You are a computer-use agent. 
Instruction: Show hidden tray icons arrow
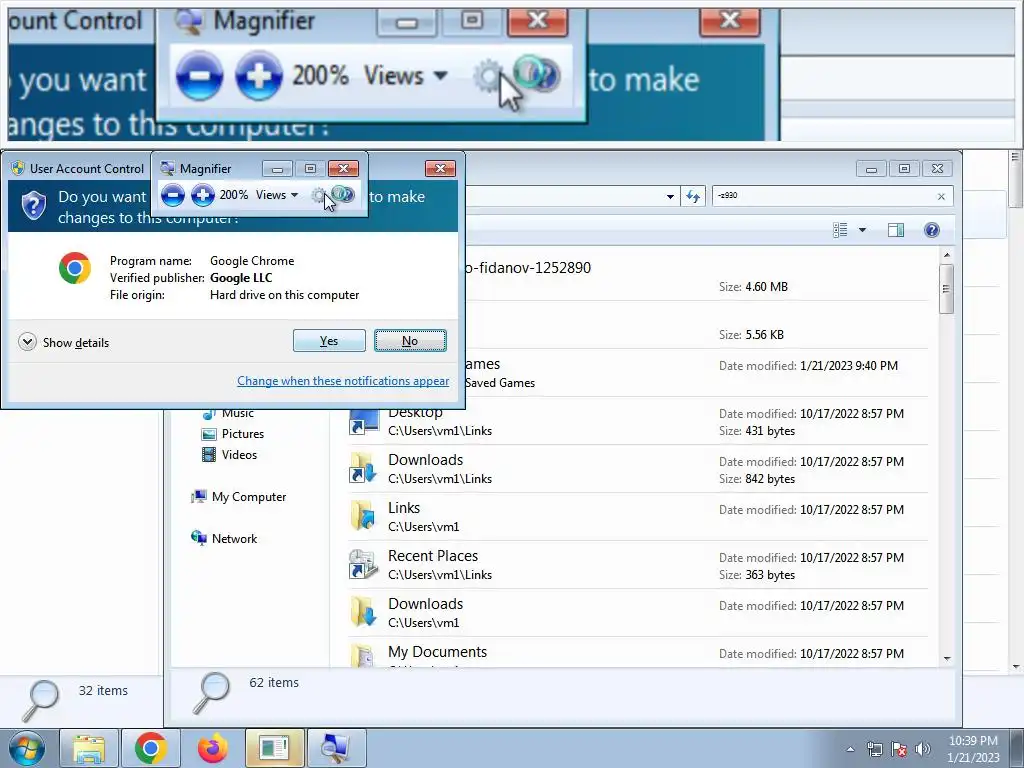click(x=850, y=750)
